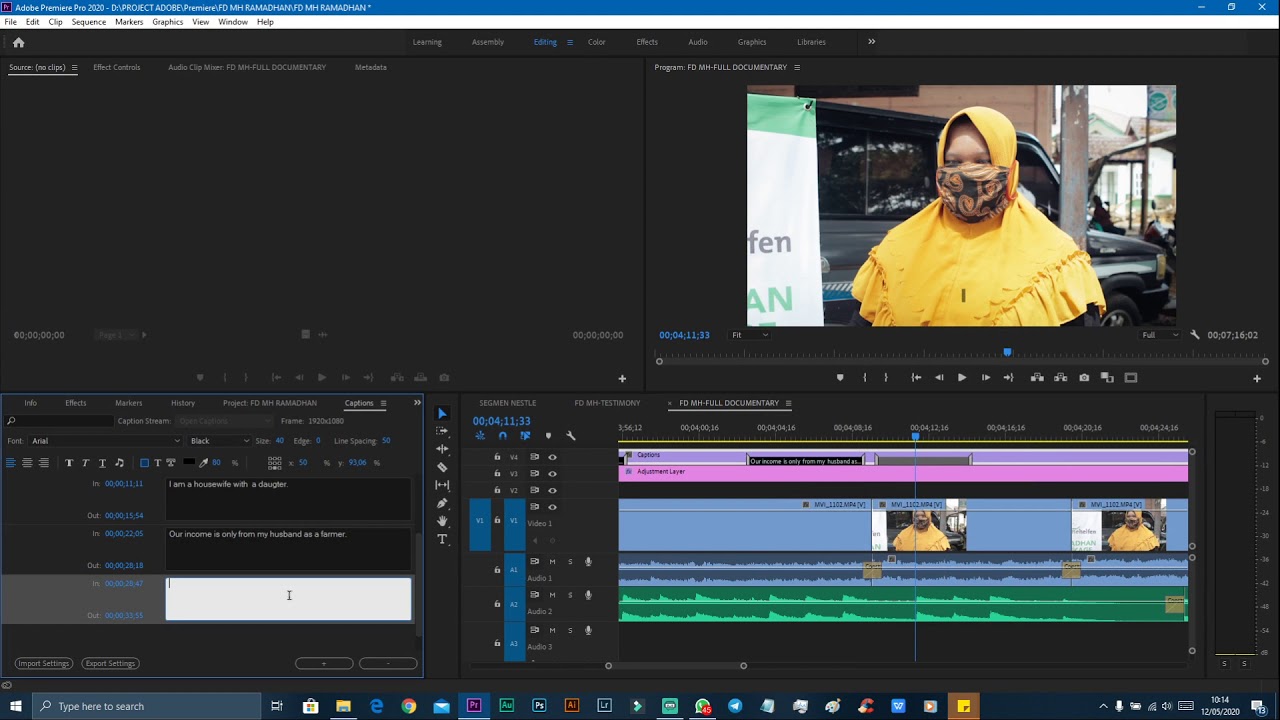1280x720 pixels.
Task: Select the Razor tool in the tools panel
Action: click(x=442, y=467)
